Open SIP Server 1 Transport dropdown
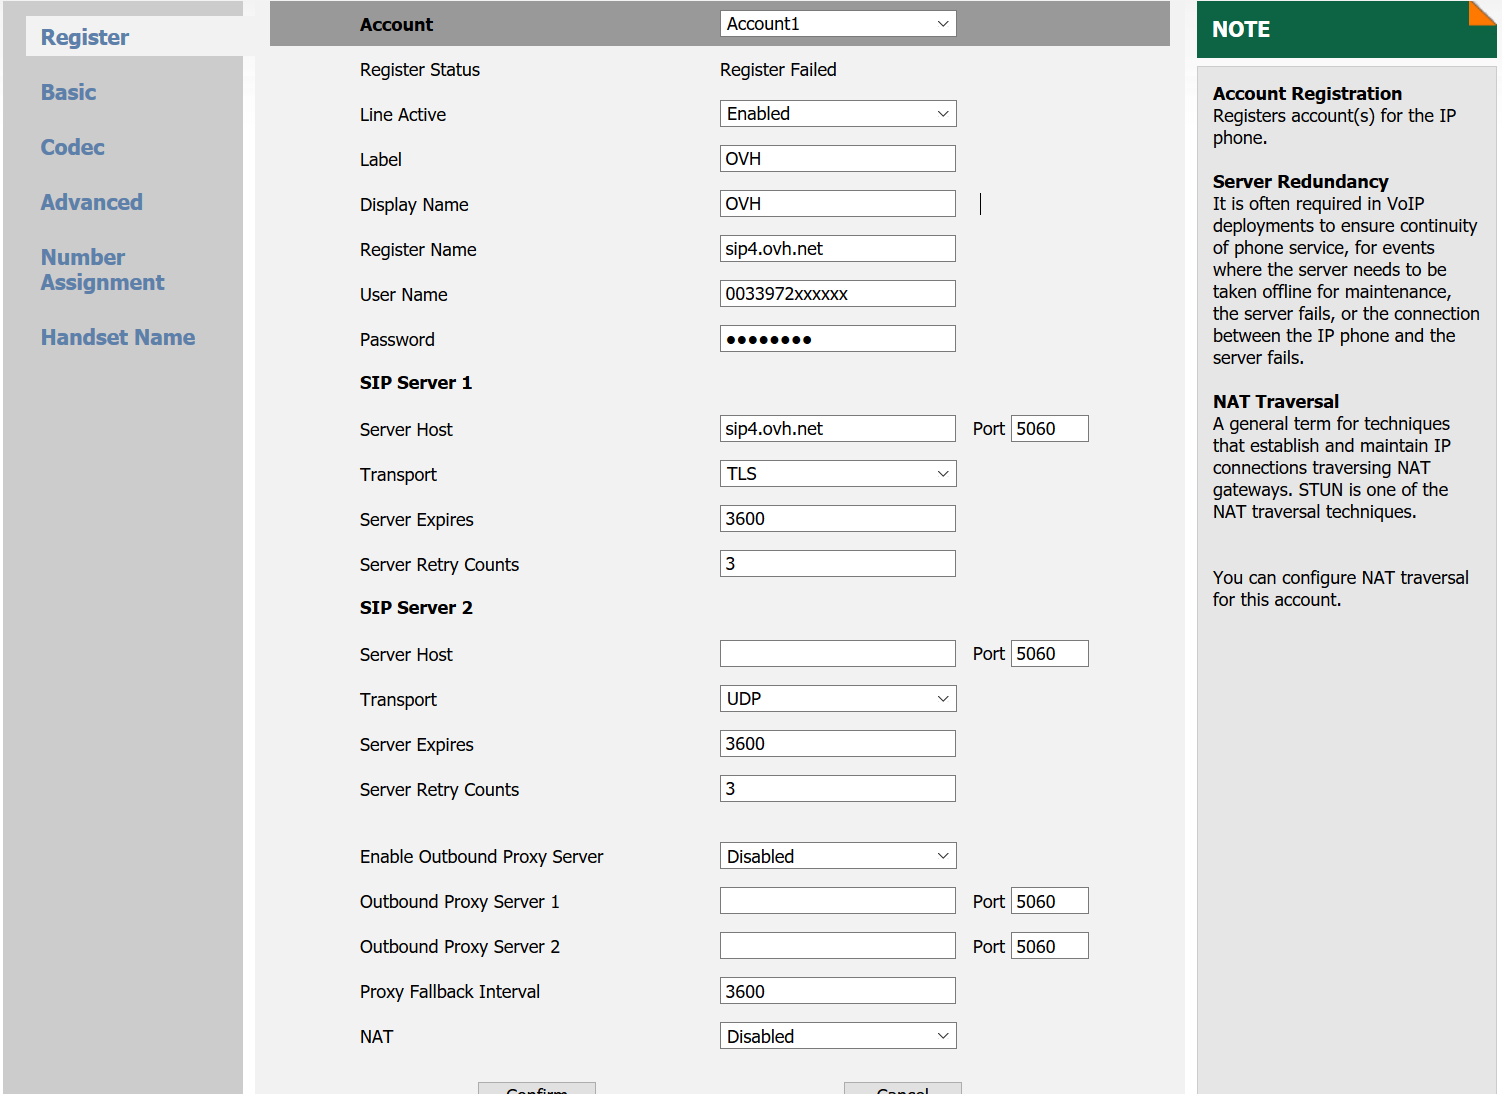Viewport: 1502px width, 1094px height. click(837, 474)
